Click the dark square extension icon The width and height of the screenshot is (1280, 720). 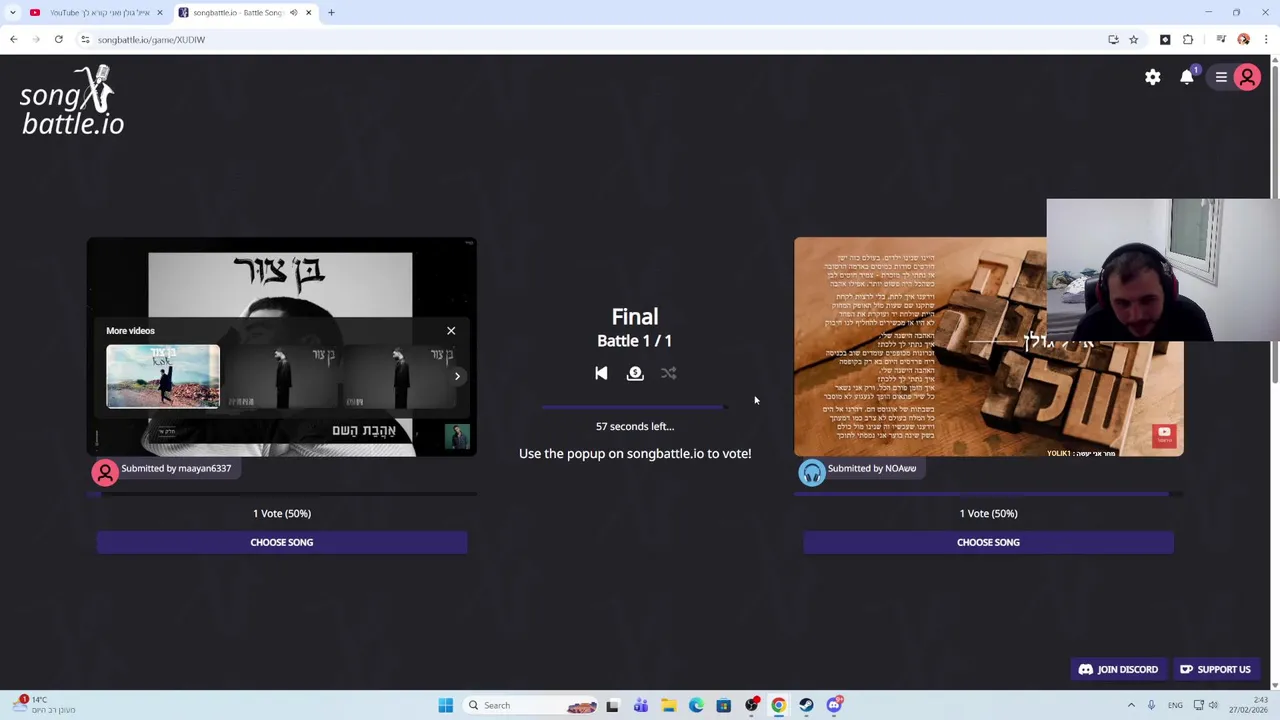[x=1165, y=39]
